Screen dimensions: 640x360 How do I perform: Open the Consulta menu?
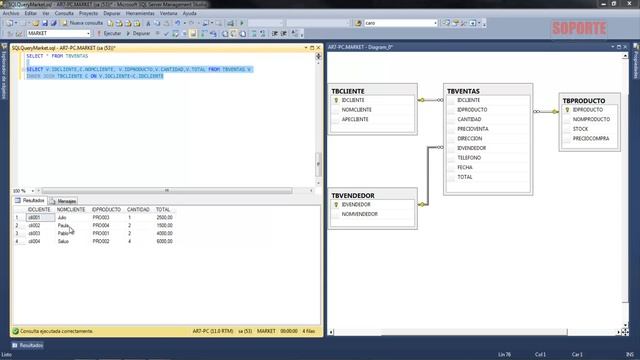pos(64,13)
